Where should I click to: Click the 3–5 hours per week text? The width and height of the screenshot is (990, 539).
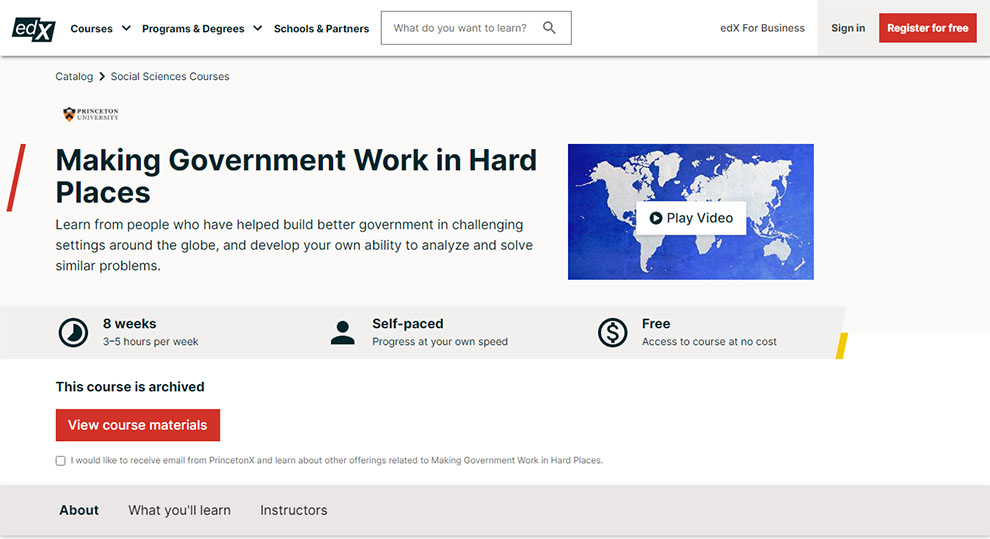click(x=150, y=341)
